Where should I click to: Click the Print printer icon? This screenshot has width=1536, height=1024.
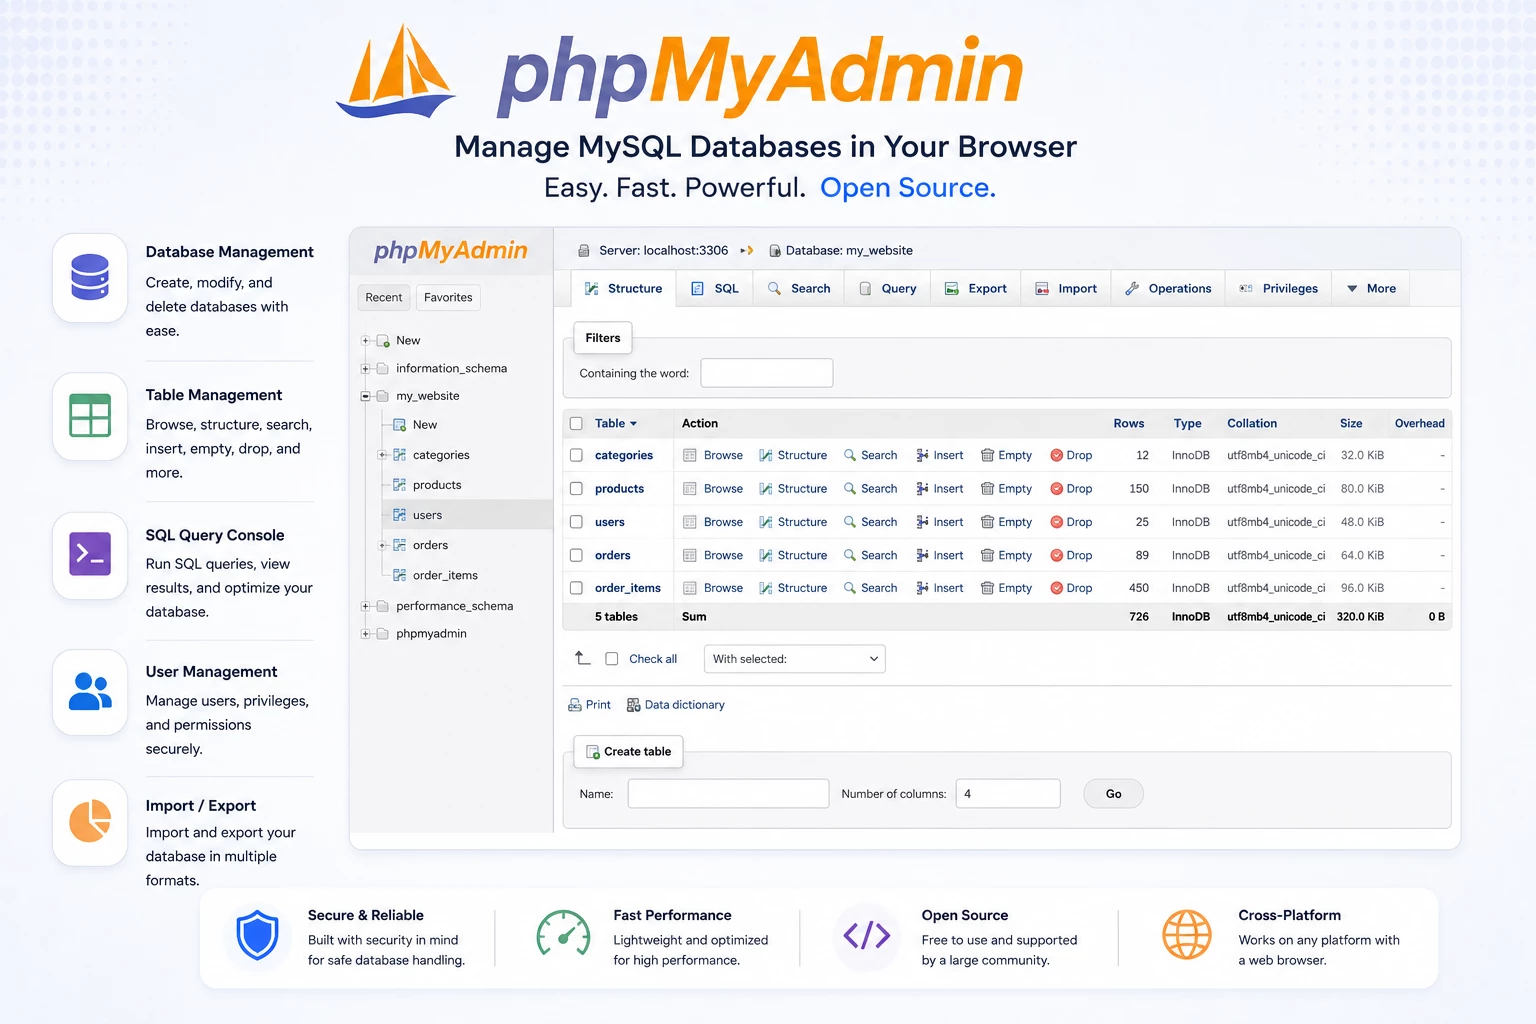pyautogui.click(x=575, y=705)
